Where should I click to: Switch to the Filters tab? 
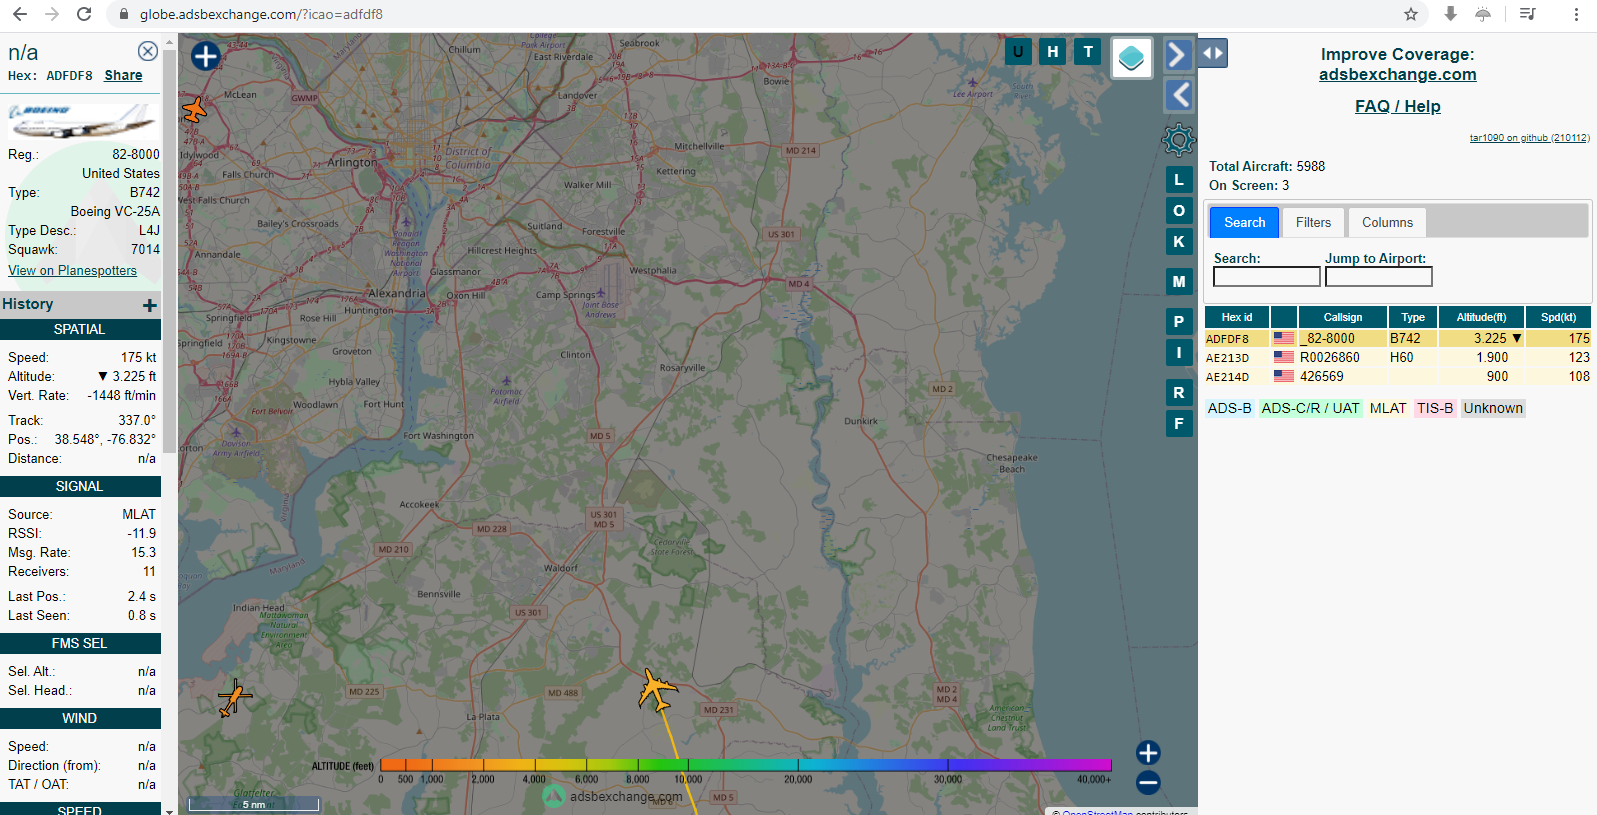click(x=1313, y=222)
